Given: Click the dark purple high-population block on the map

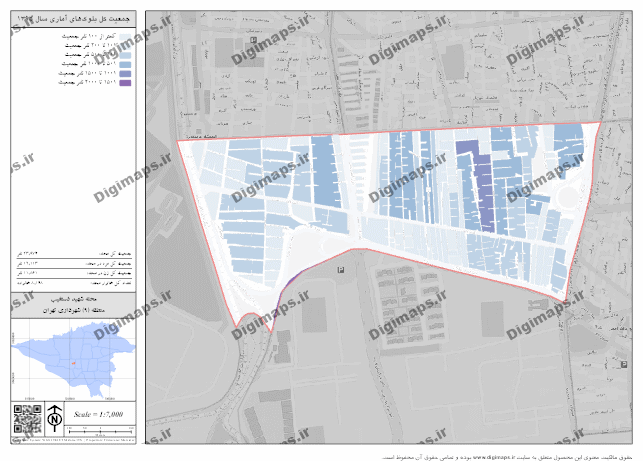Looking at the screenshot, I should pyautogui.click(x=483, y=189).
